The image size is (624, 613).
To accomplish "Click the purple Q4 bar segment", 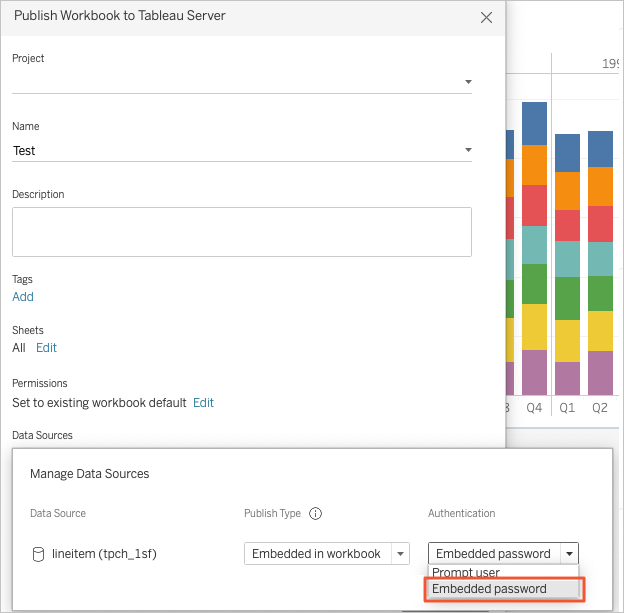I will click(534, 372).
